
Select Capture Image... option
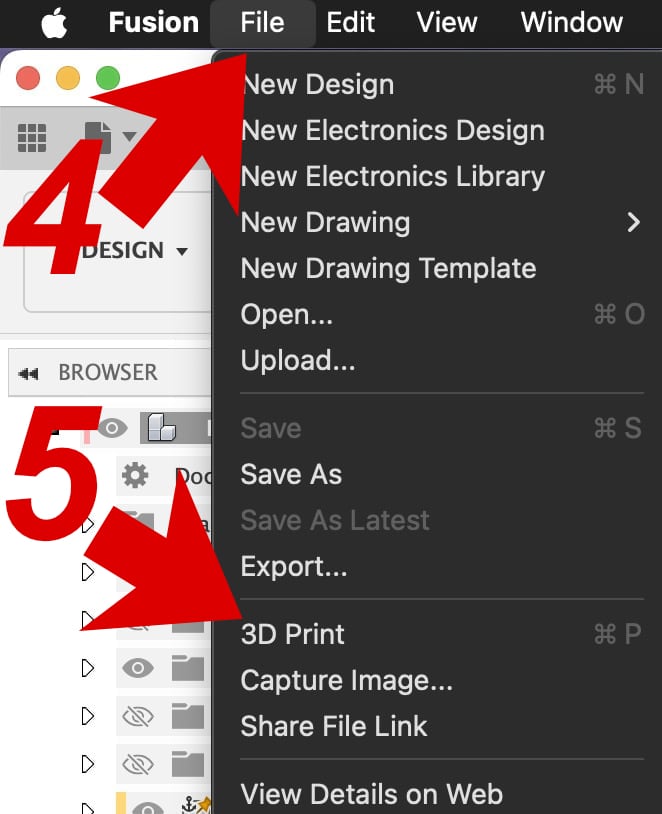(347, 680)
